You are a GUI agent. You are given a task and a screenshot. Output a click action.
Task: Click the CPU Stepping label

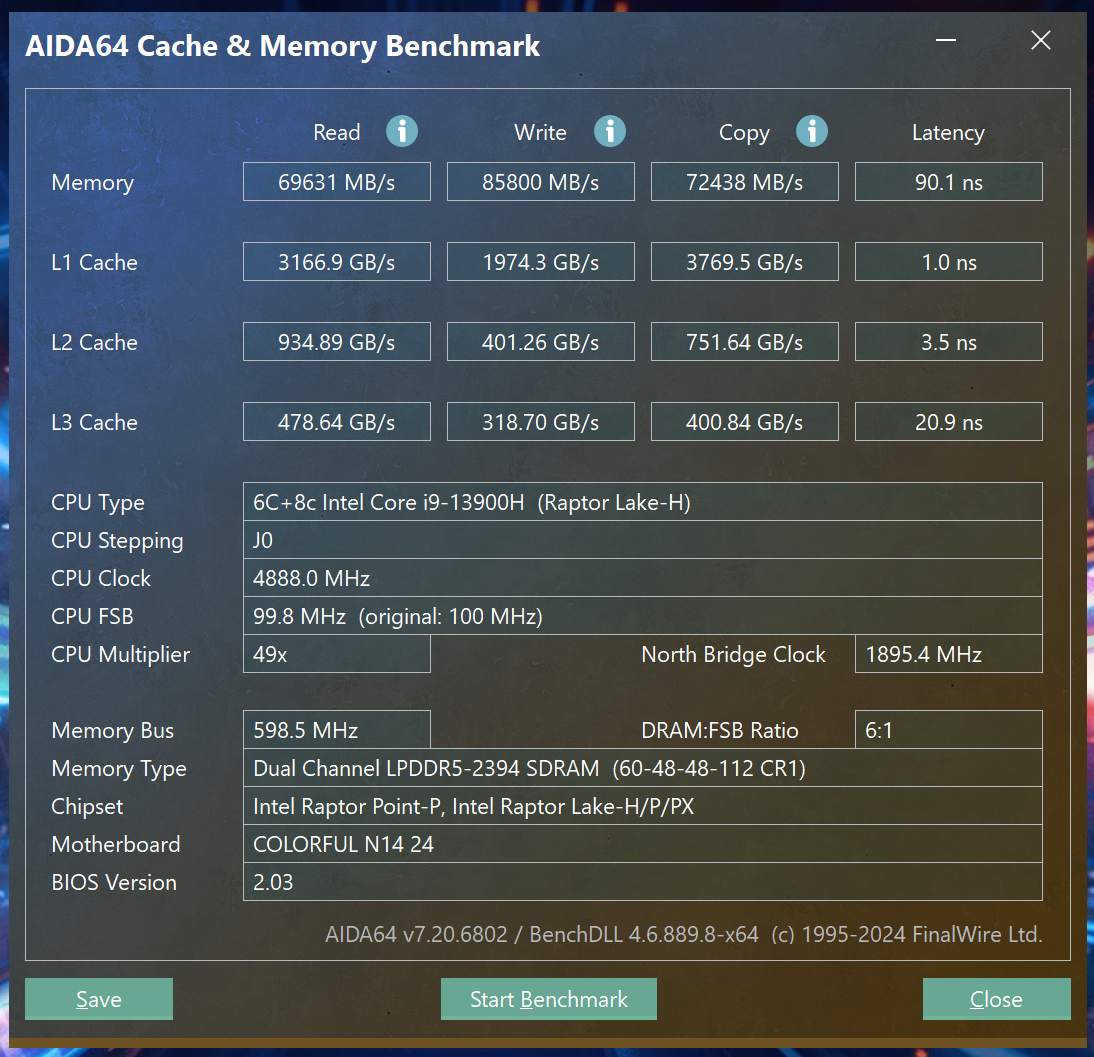pos(117,541)
